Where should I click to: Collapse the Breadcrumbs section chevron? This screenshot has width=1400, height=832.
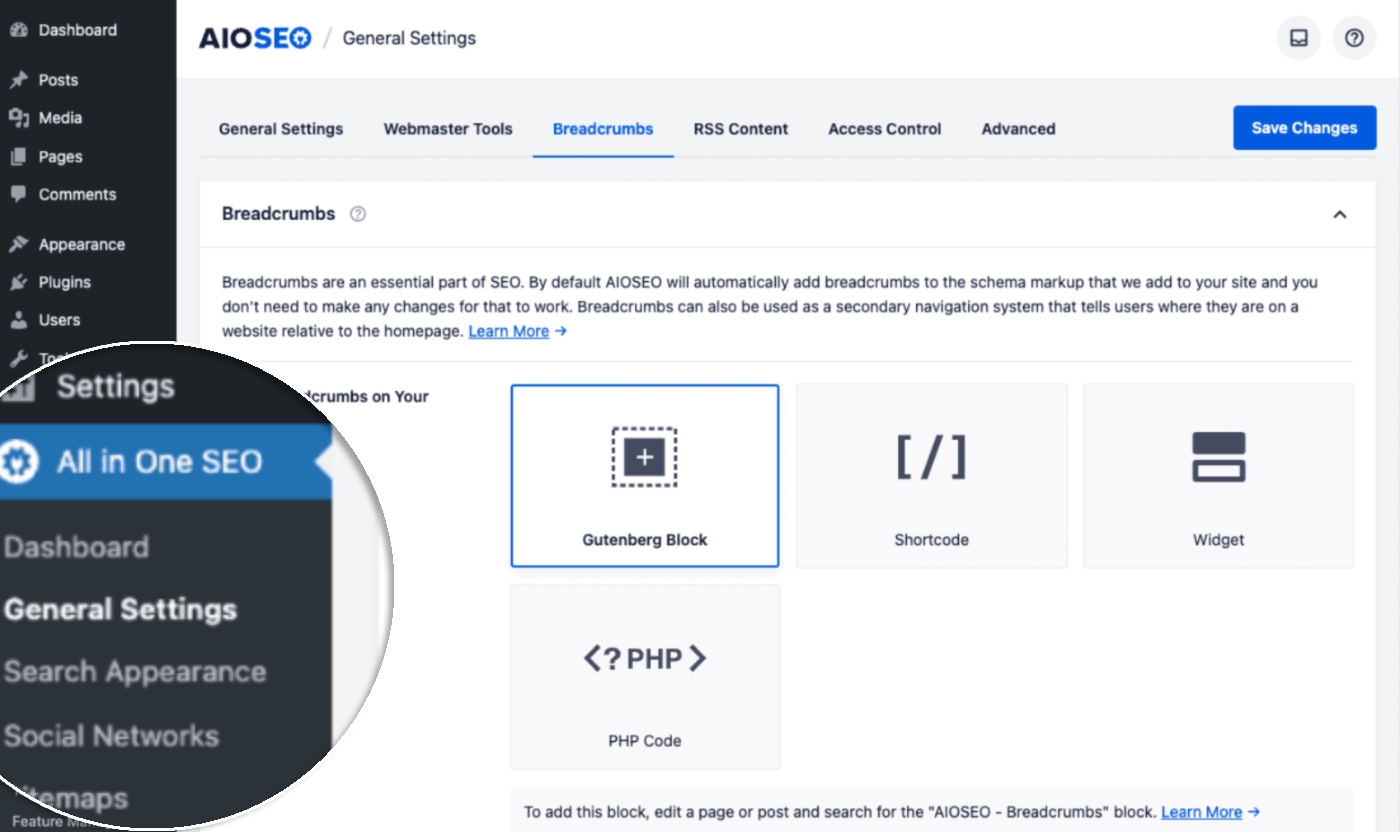pos(1340,214)
